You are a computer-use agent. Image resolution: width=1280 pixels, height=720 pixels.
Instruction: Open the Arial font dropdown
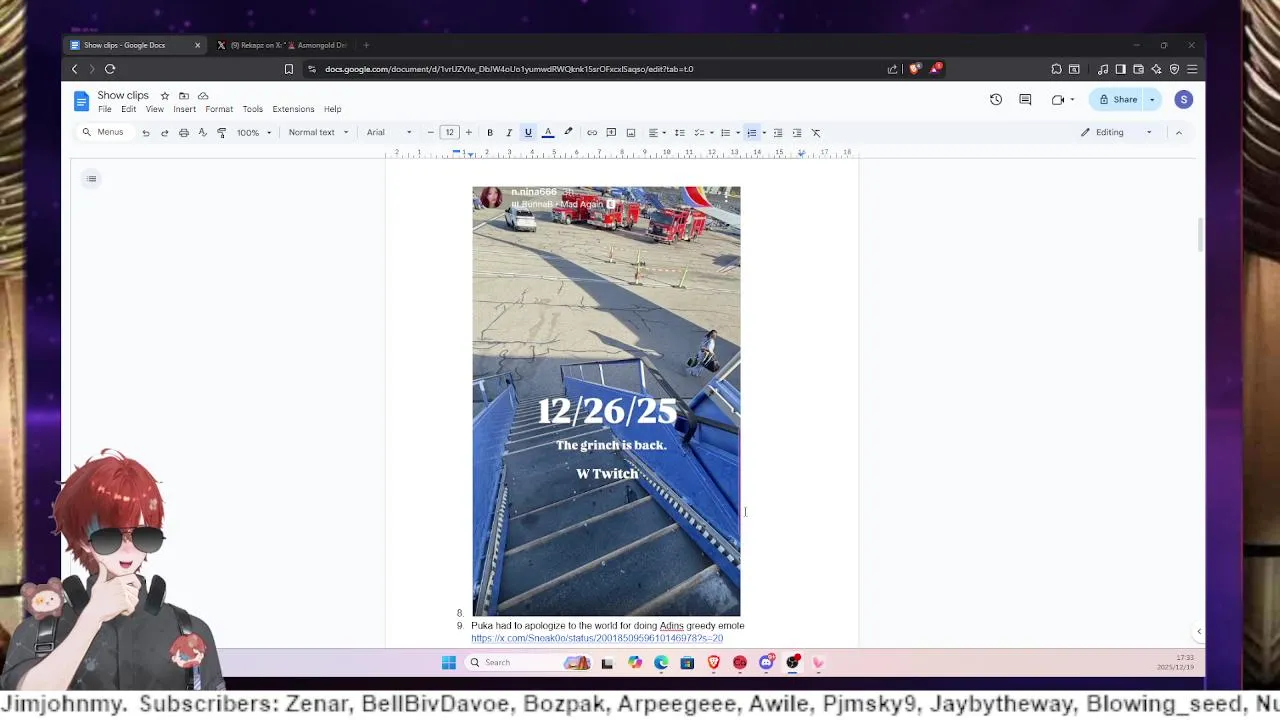pos(389,133)
